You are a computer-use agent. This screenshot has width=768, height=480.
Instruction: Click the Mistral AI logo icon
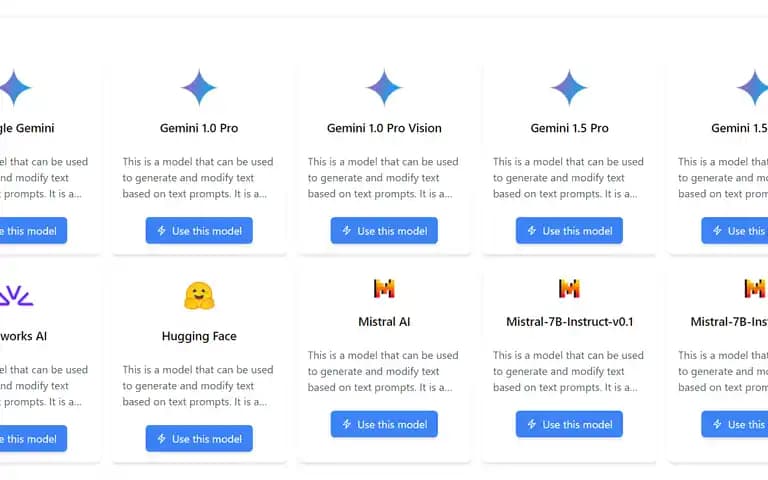384,288
